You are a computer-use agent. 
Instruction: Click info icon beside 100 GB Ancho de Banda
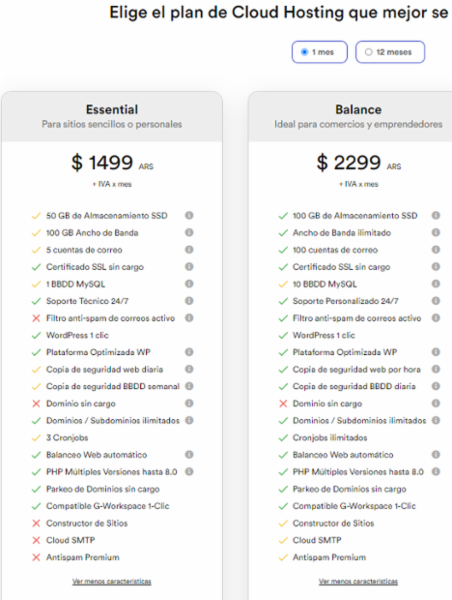click(x=189, y=233)
